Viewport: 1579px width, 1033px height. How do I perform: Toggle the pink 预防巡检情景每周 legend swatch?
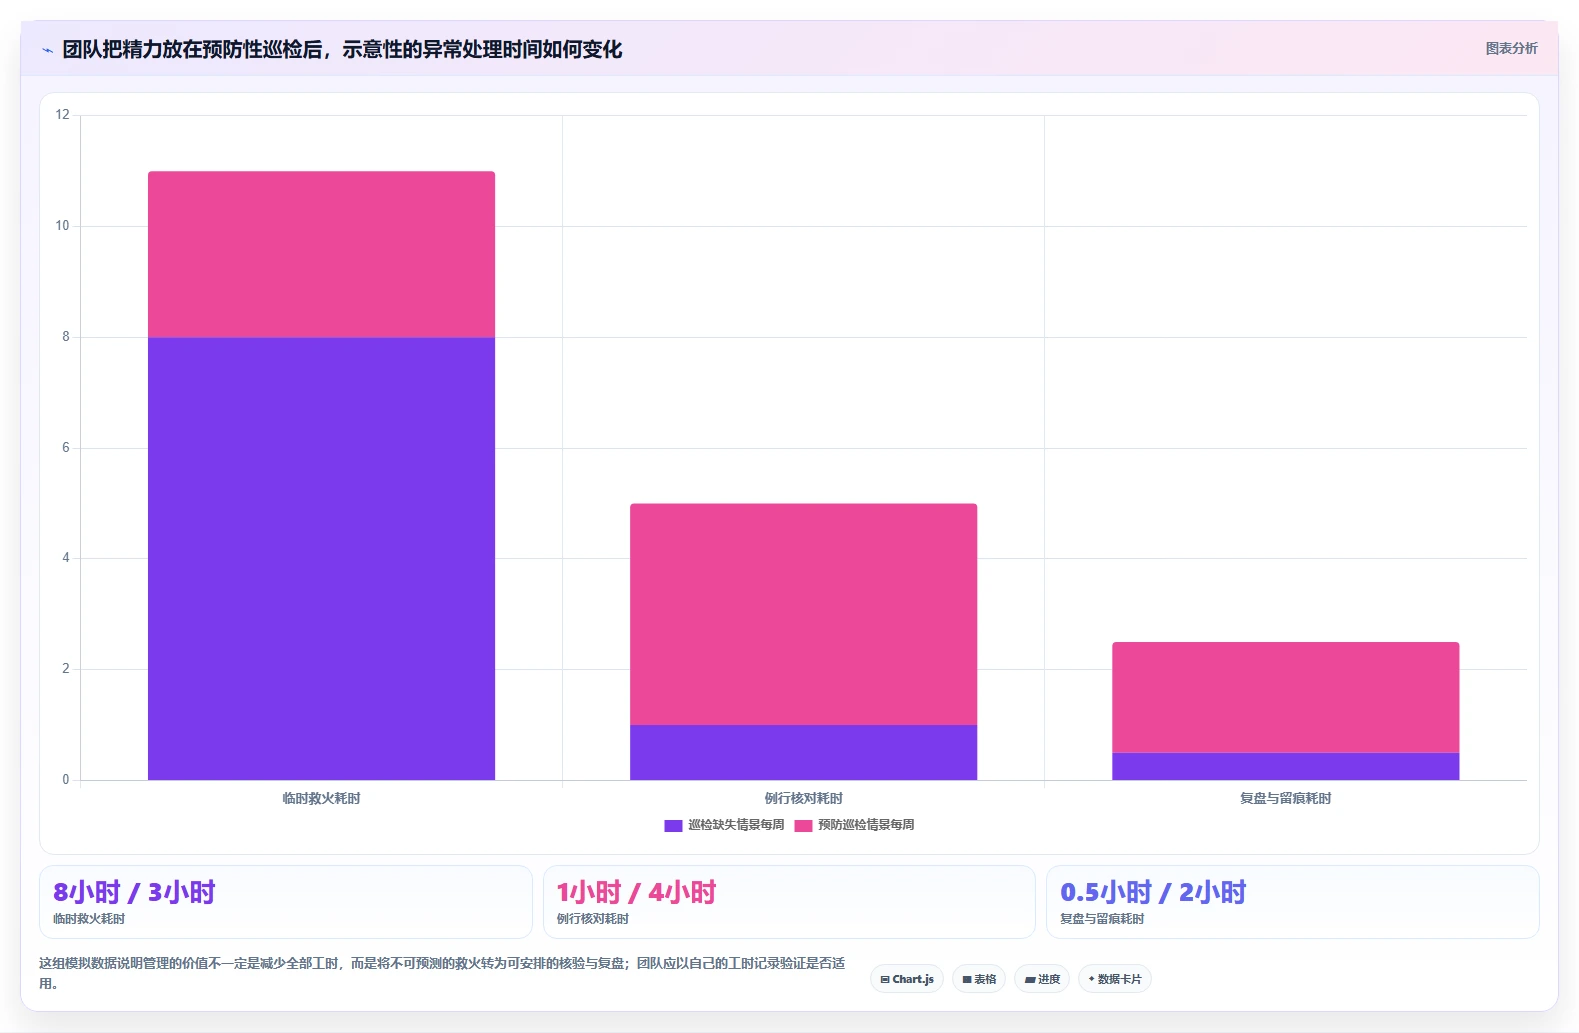point(803,825)
